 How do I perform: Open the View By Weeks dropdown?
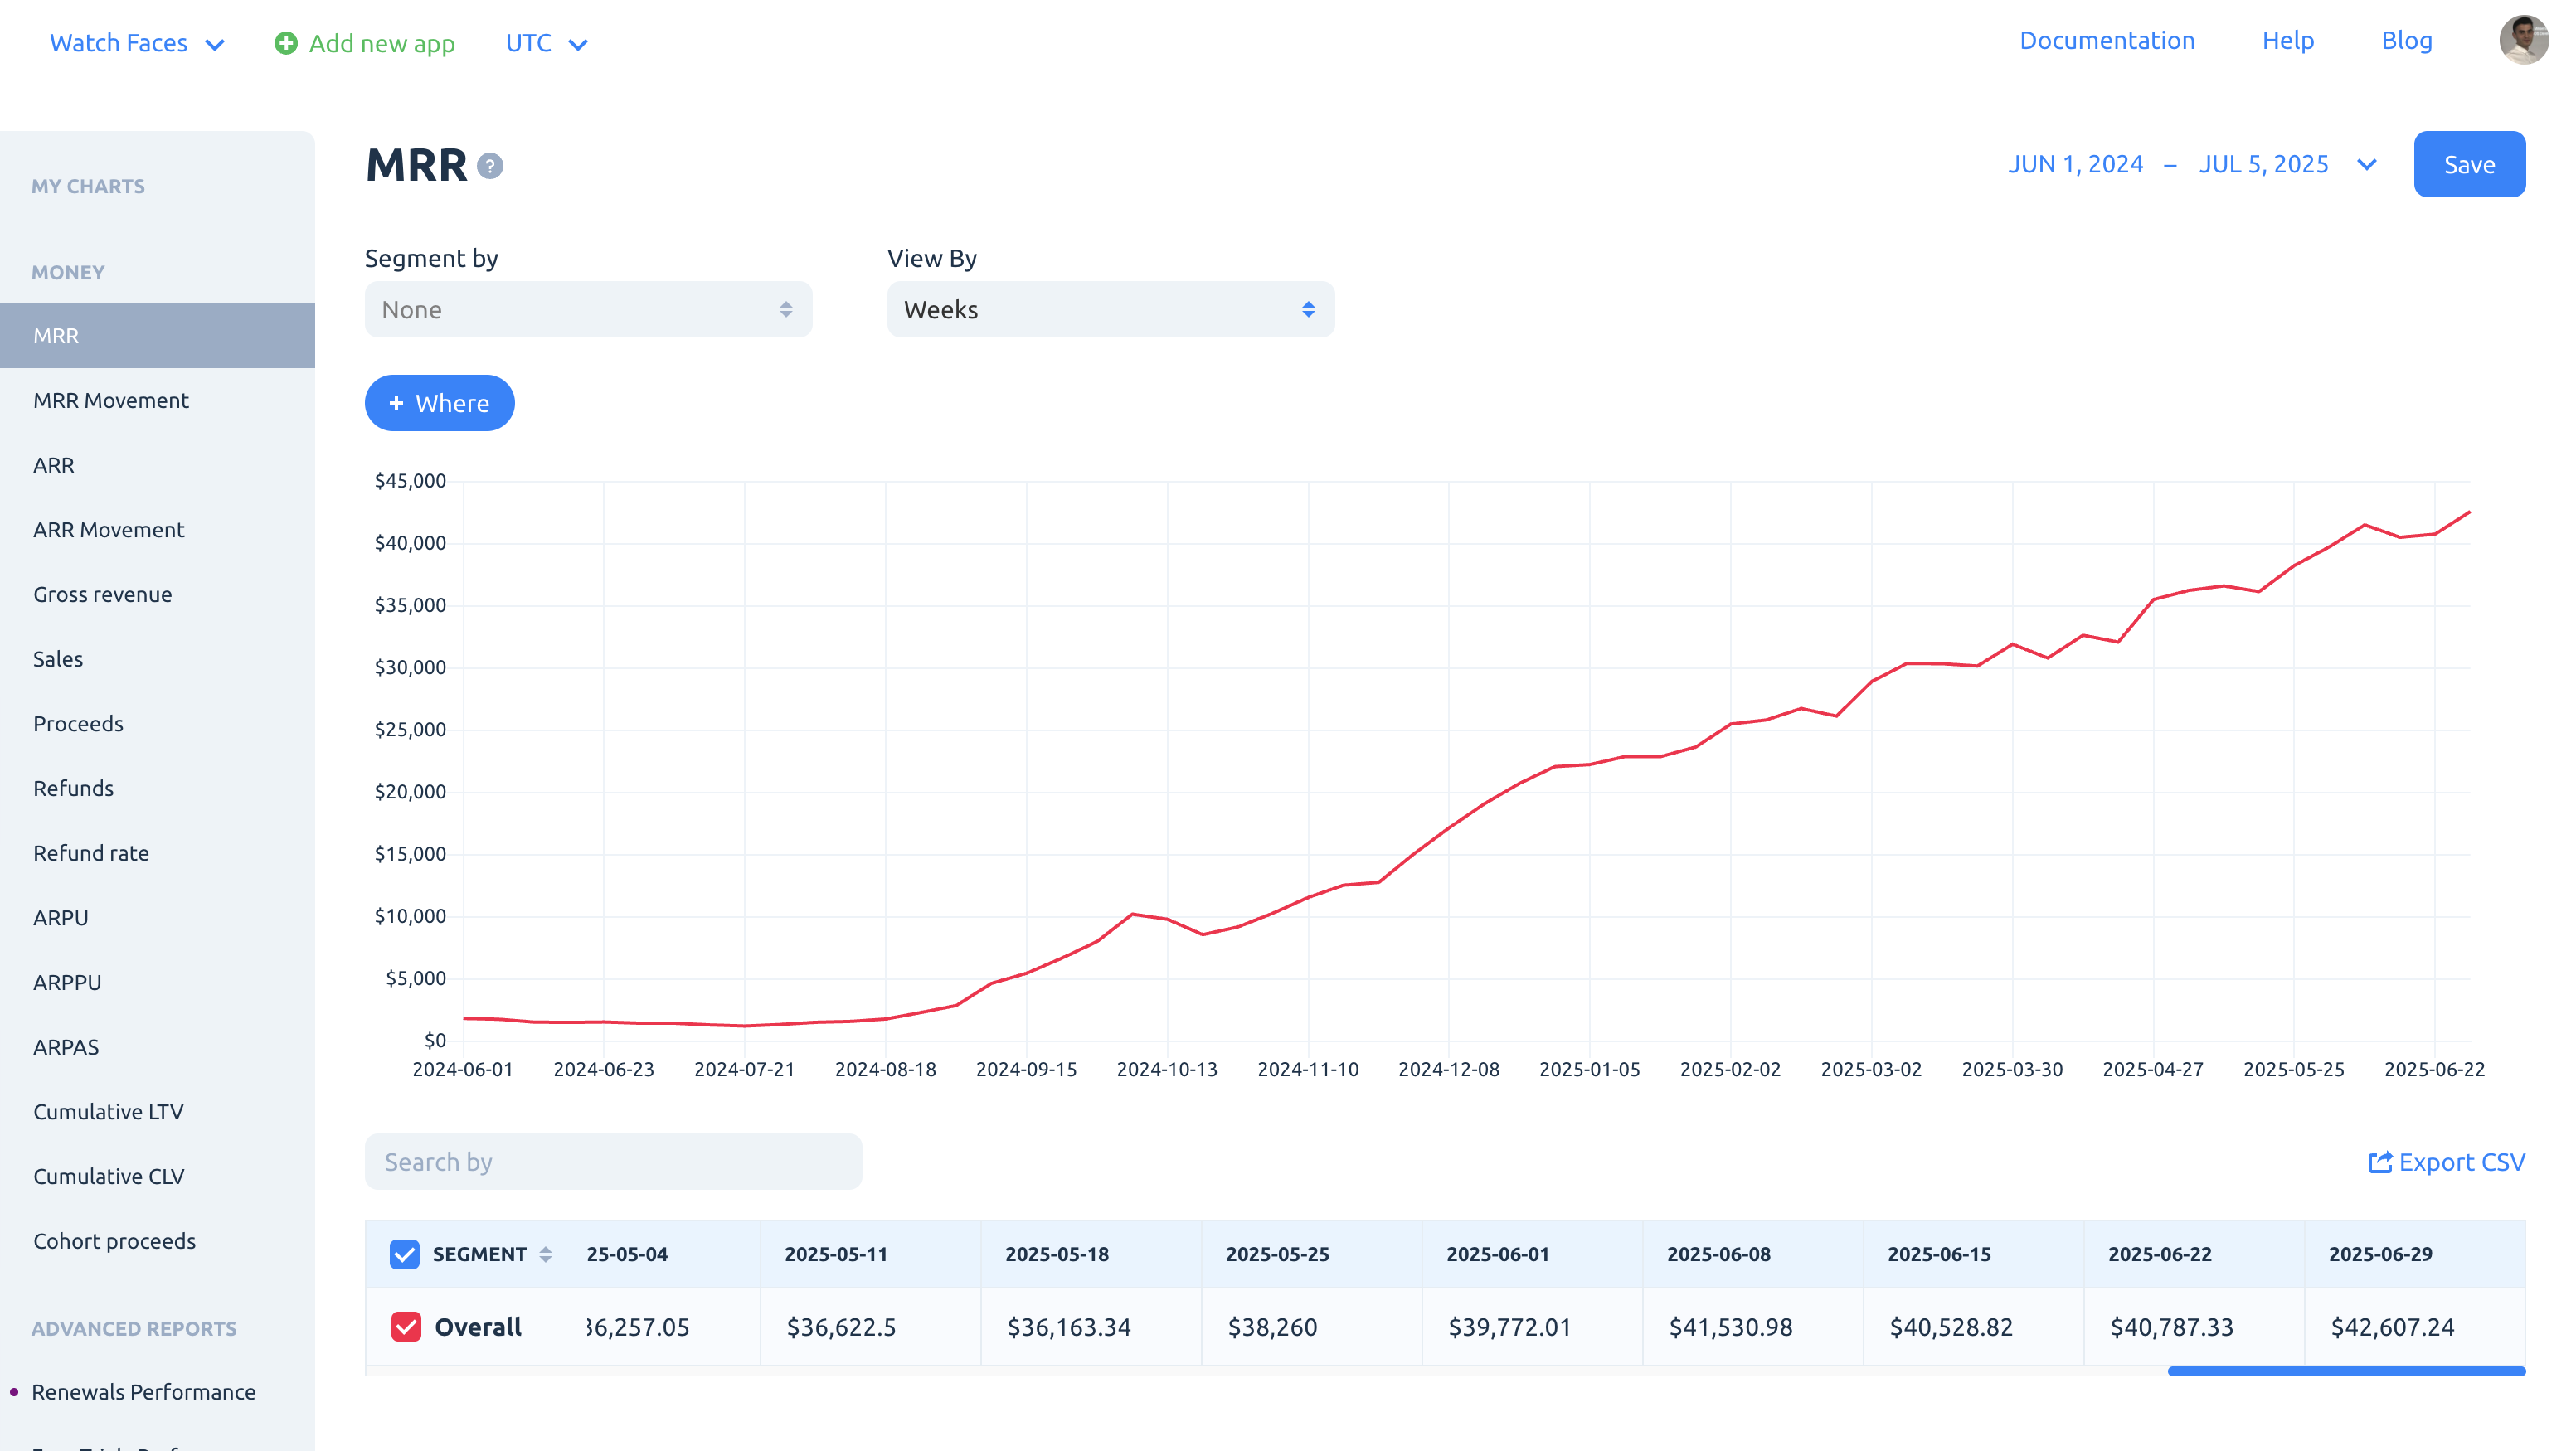[x=1110, y=309]
